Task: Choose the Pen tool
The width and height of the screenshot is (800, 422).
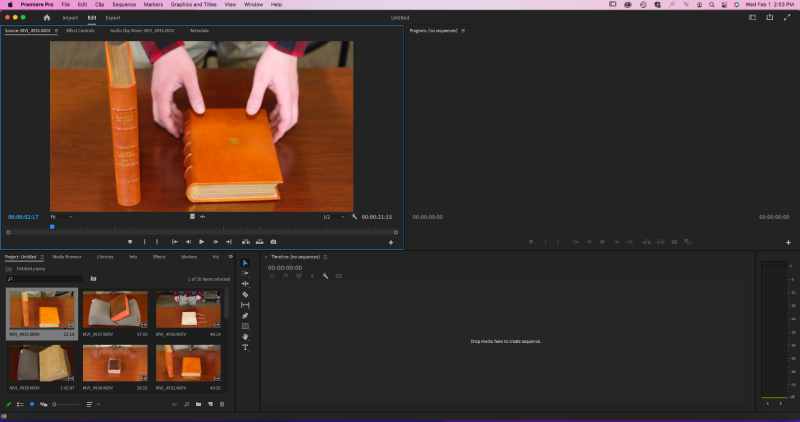Action: coord(245,316)
